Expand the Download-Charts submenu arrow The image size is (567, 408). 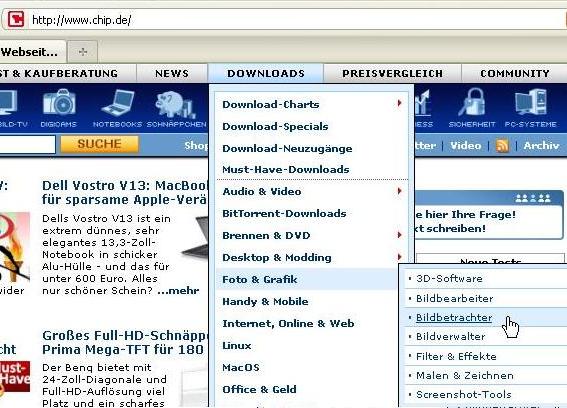coord(399,103)
